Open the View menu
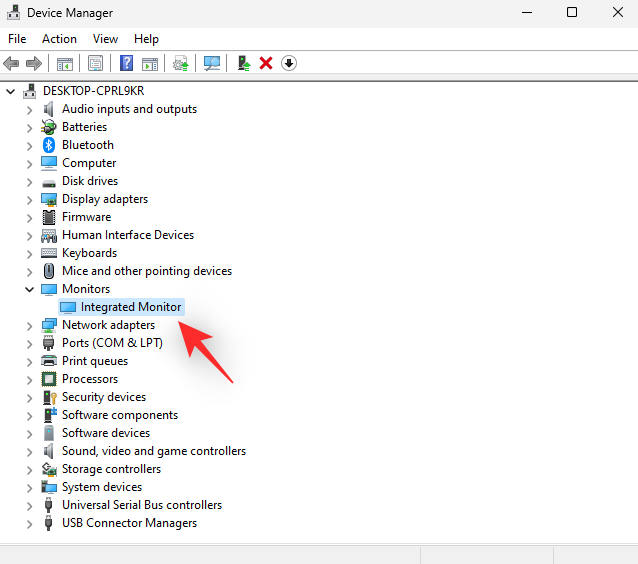Screen dimensions: 638x564 105,39
